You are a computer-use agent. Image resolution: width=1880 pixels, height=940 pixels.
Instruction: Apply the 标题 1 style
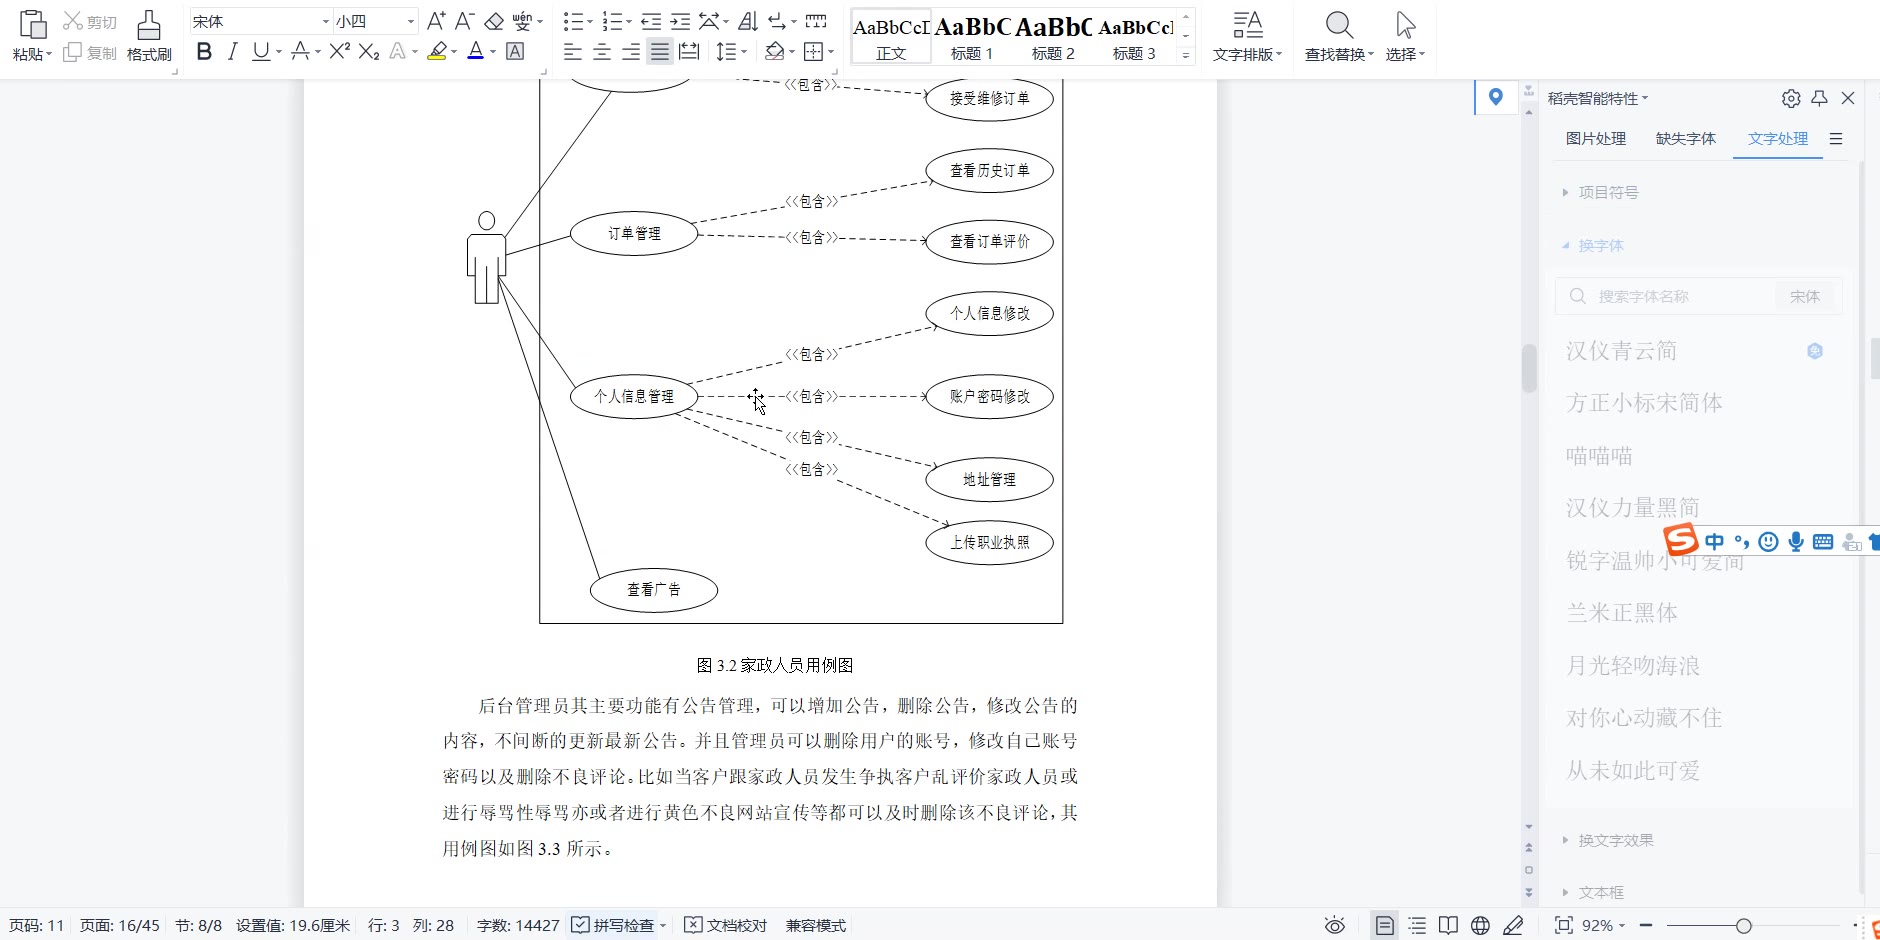(972, 37)
